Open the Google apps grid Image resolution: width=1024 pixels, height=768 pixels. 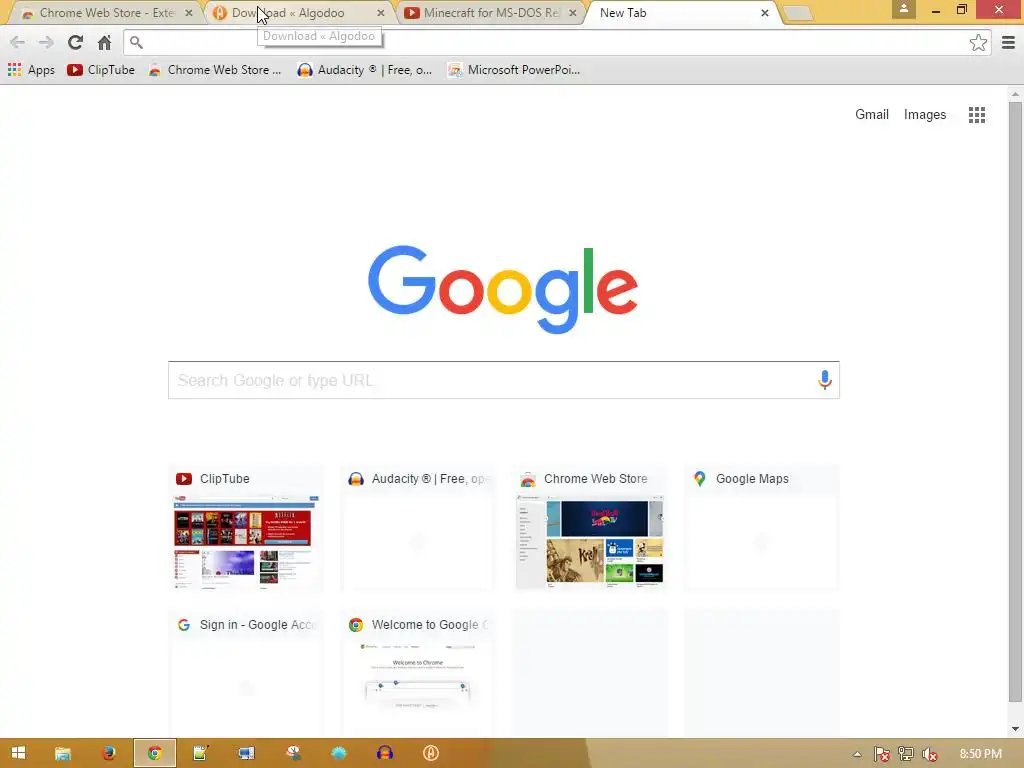tap(977, 115)
